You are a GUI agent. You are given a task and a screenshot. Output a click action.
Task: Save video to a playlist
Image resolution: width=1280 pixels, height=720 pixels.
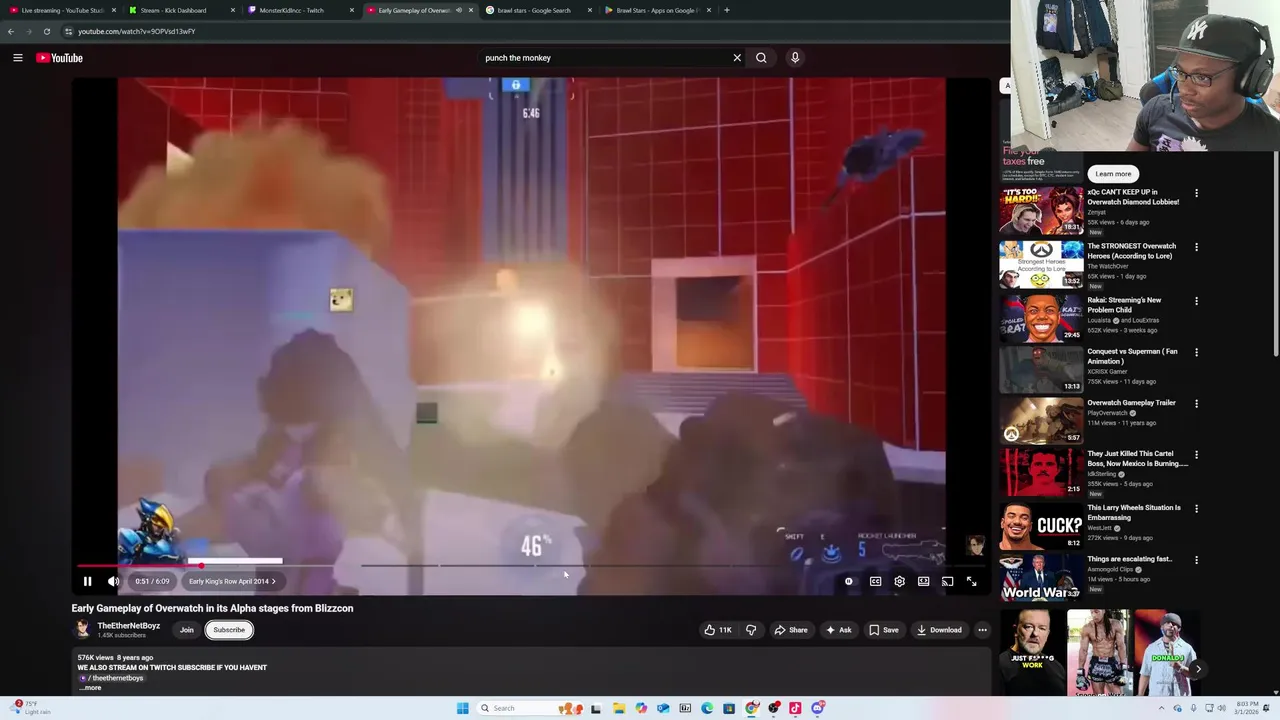(x=884, y=630)
